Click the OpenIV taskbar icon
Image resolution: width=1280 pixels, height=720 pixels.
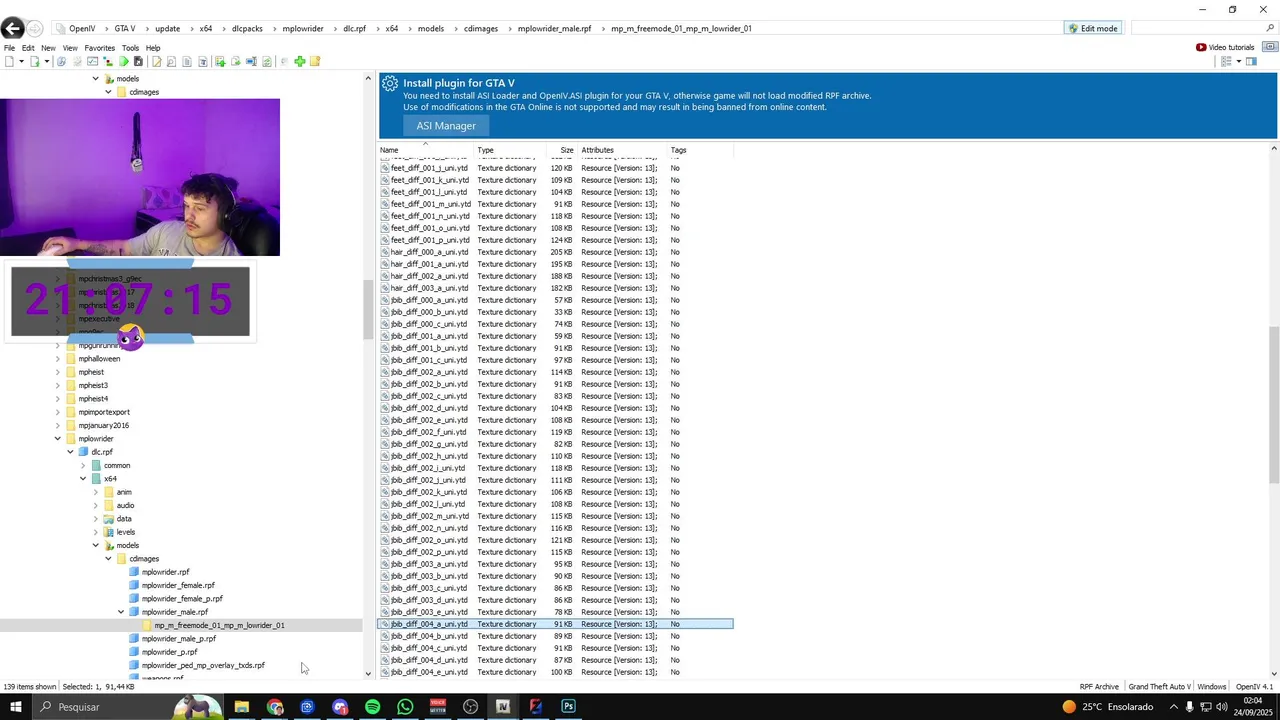pos(503,707)
